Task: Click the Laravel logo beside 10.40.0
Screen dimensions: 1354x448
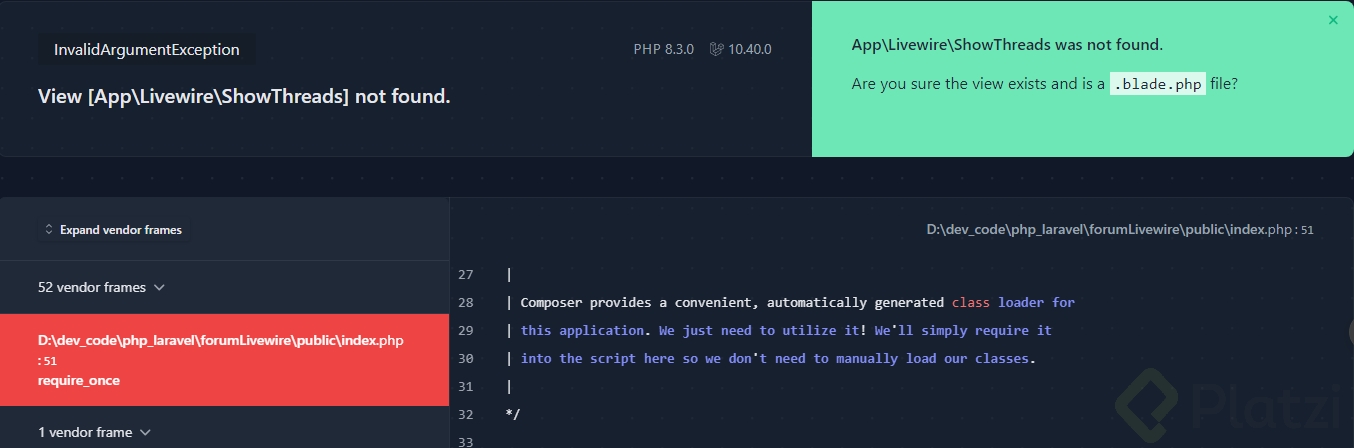Action: 716,49
